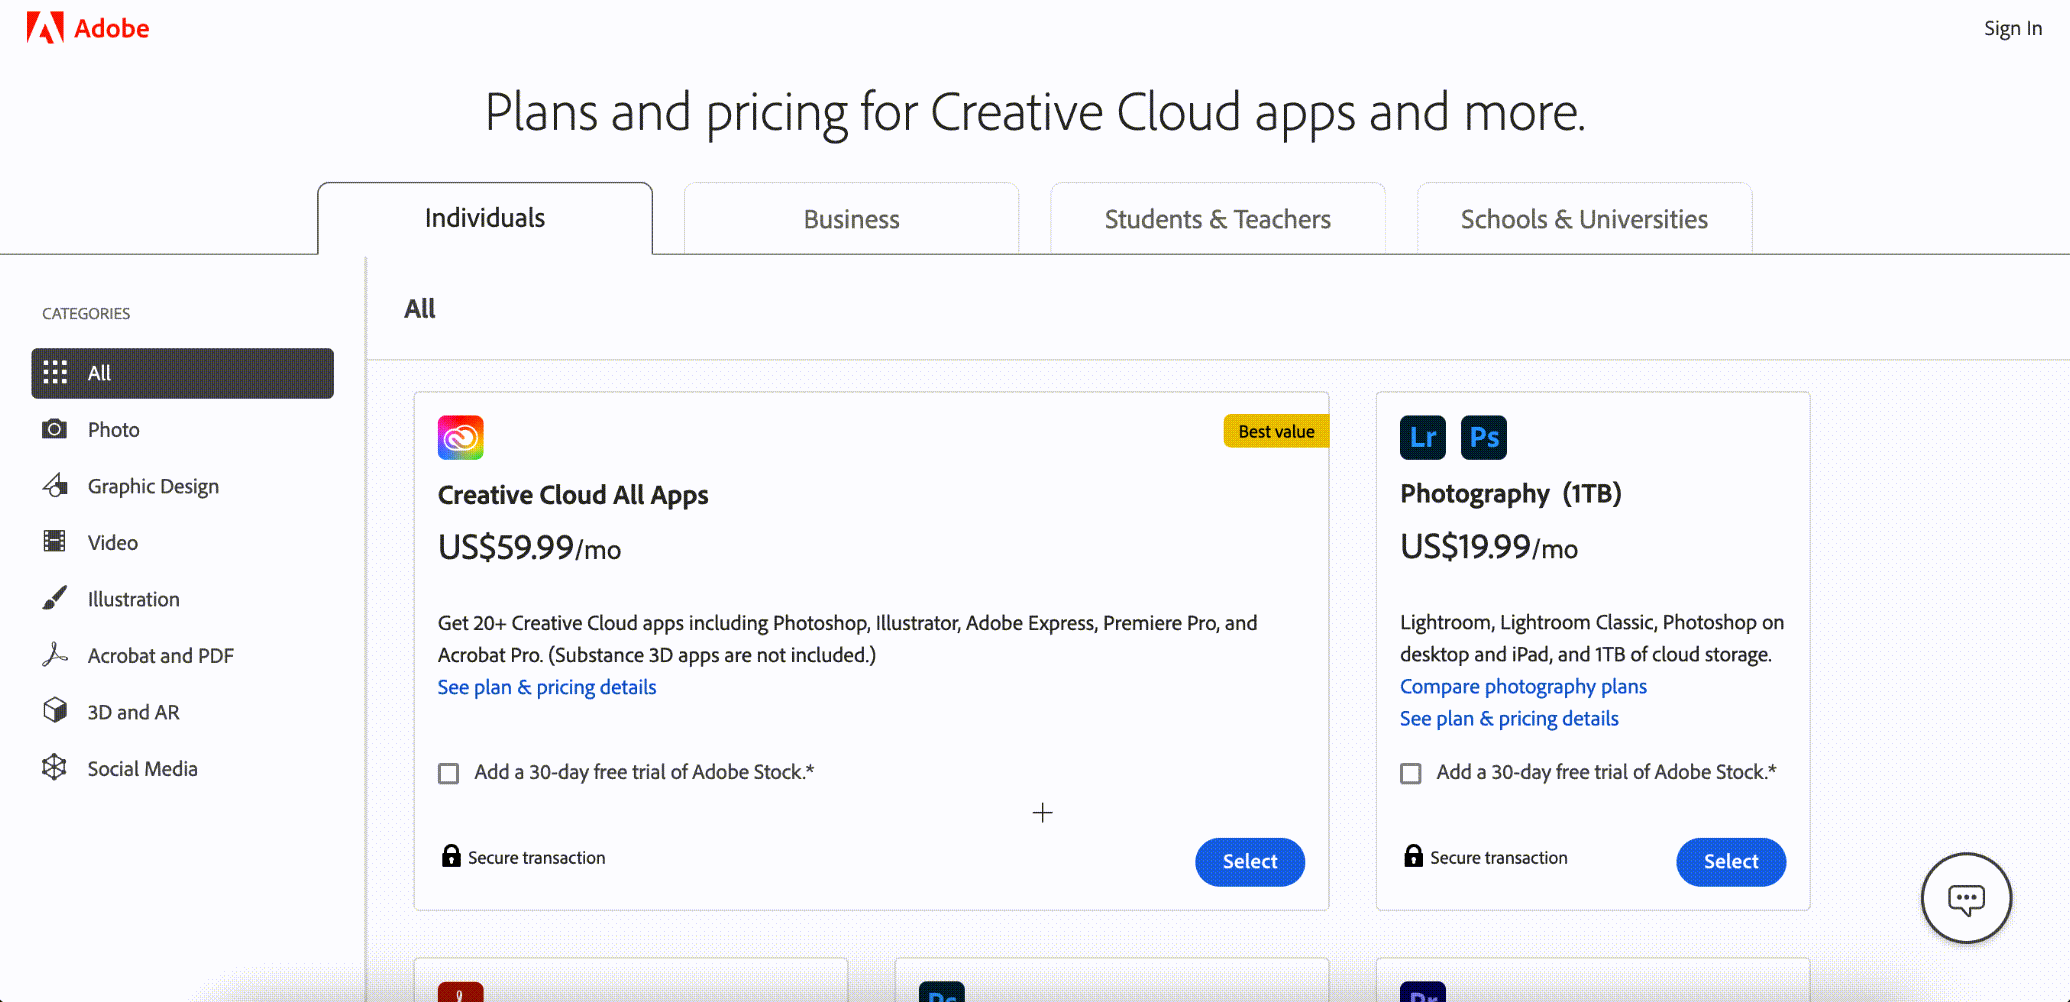Click the Lightroom Lr icon

pyautogui.click(x=1422, y=437)
